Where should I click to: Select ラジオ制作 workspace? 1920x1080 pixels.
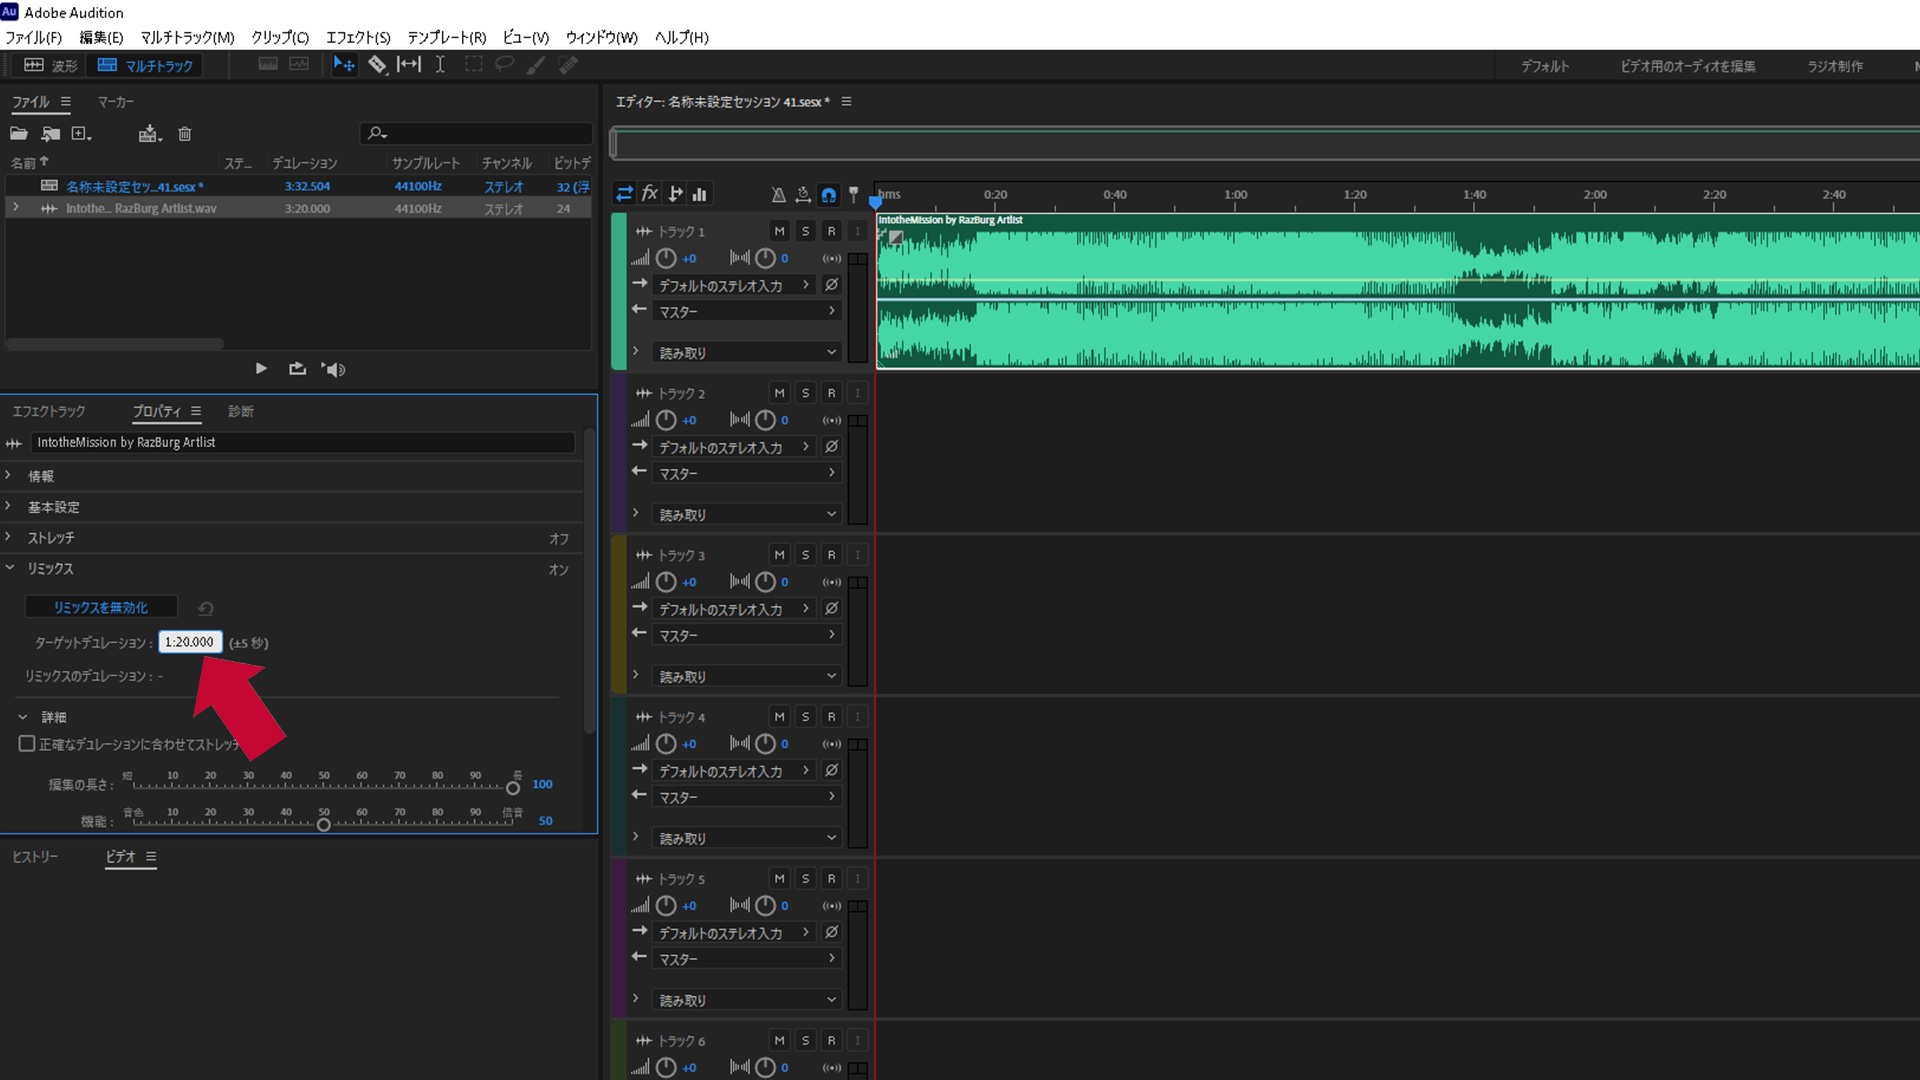coord(1835,66)
